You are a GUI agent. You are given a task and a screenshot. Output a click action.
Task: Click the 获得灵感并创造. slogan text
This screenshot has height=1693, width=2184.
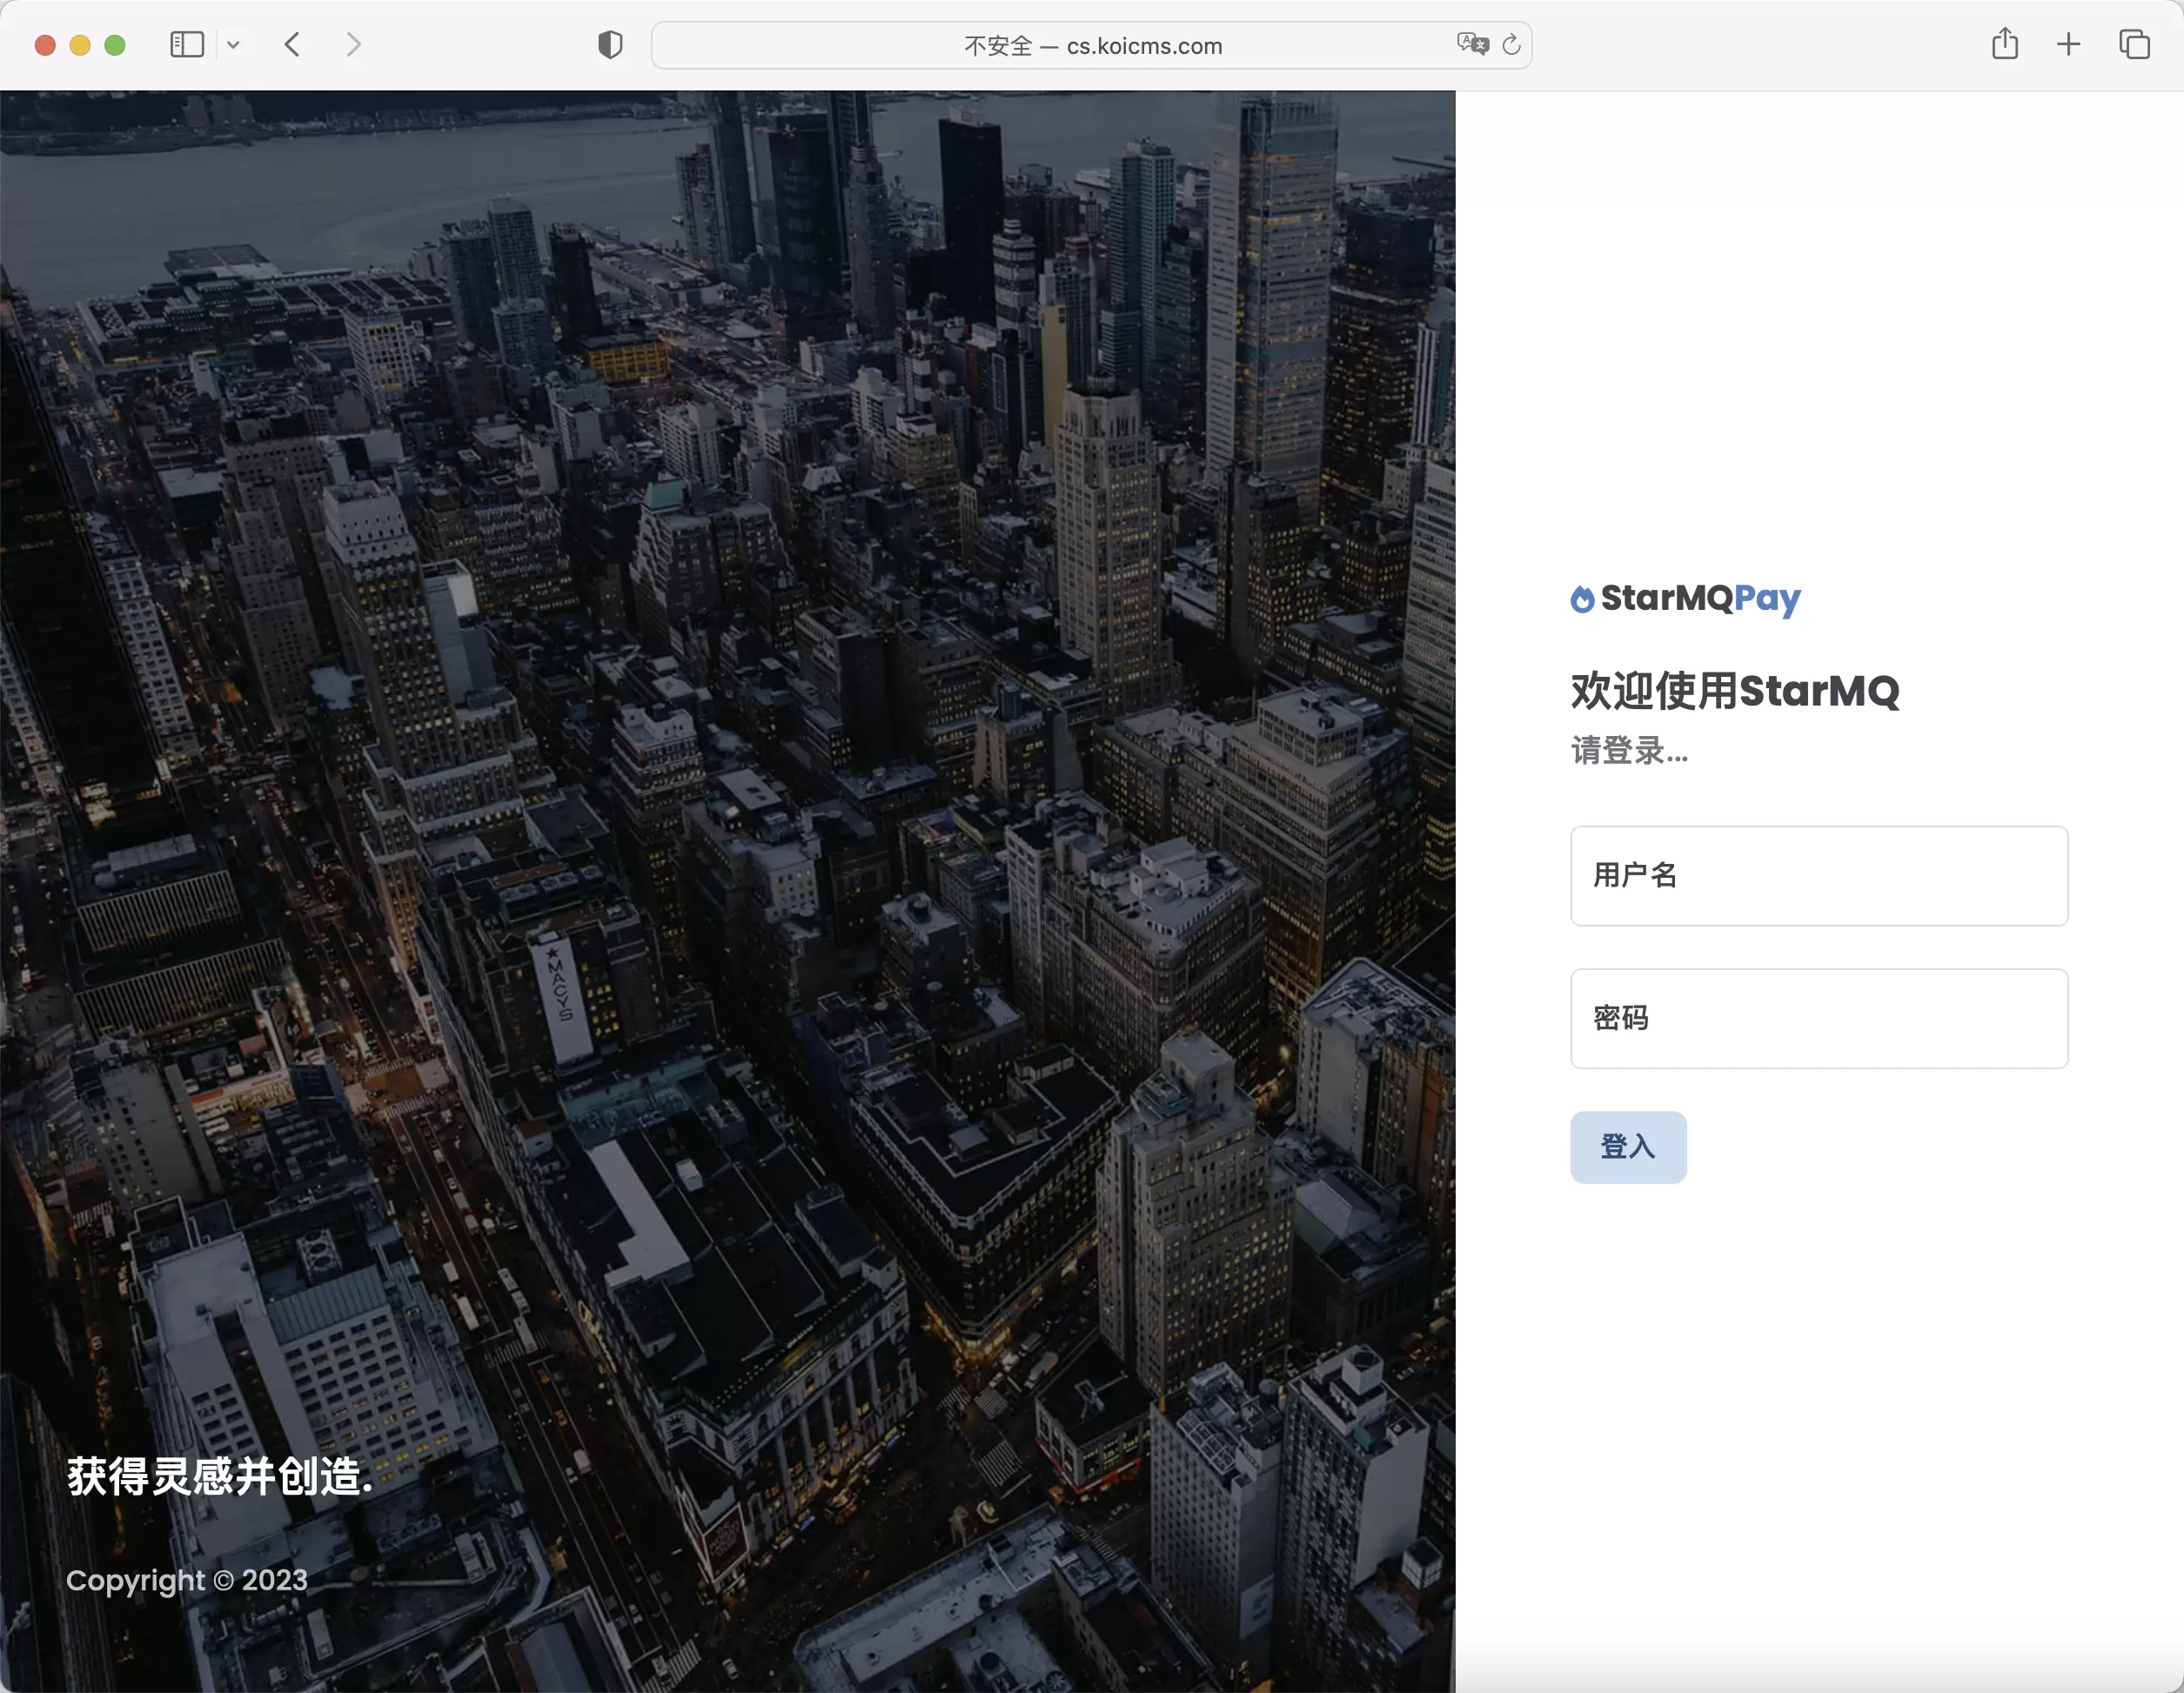220,1476
